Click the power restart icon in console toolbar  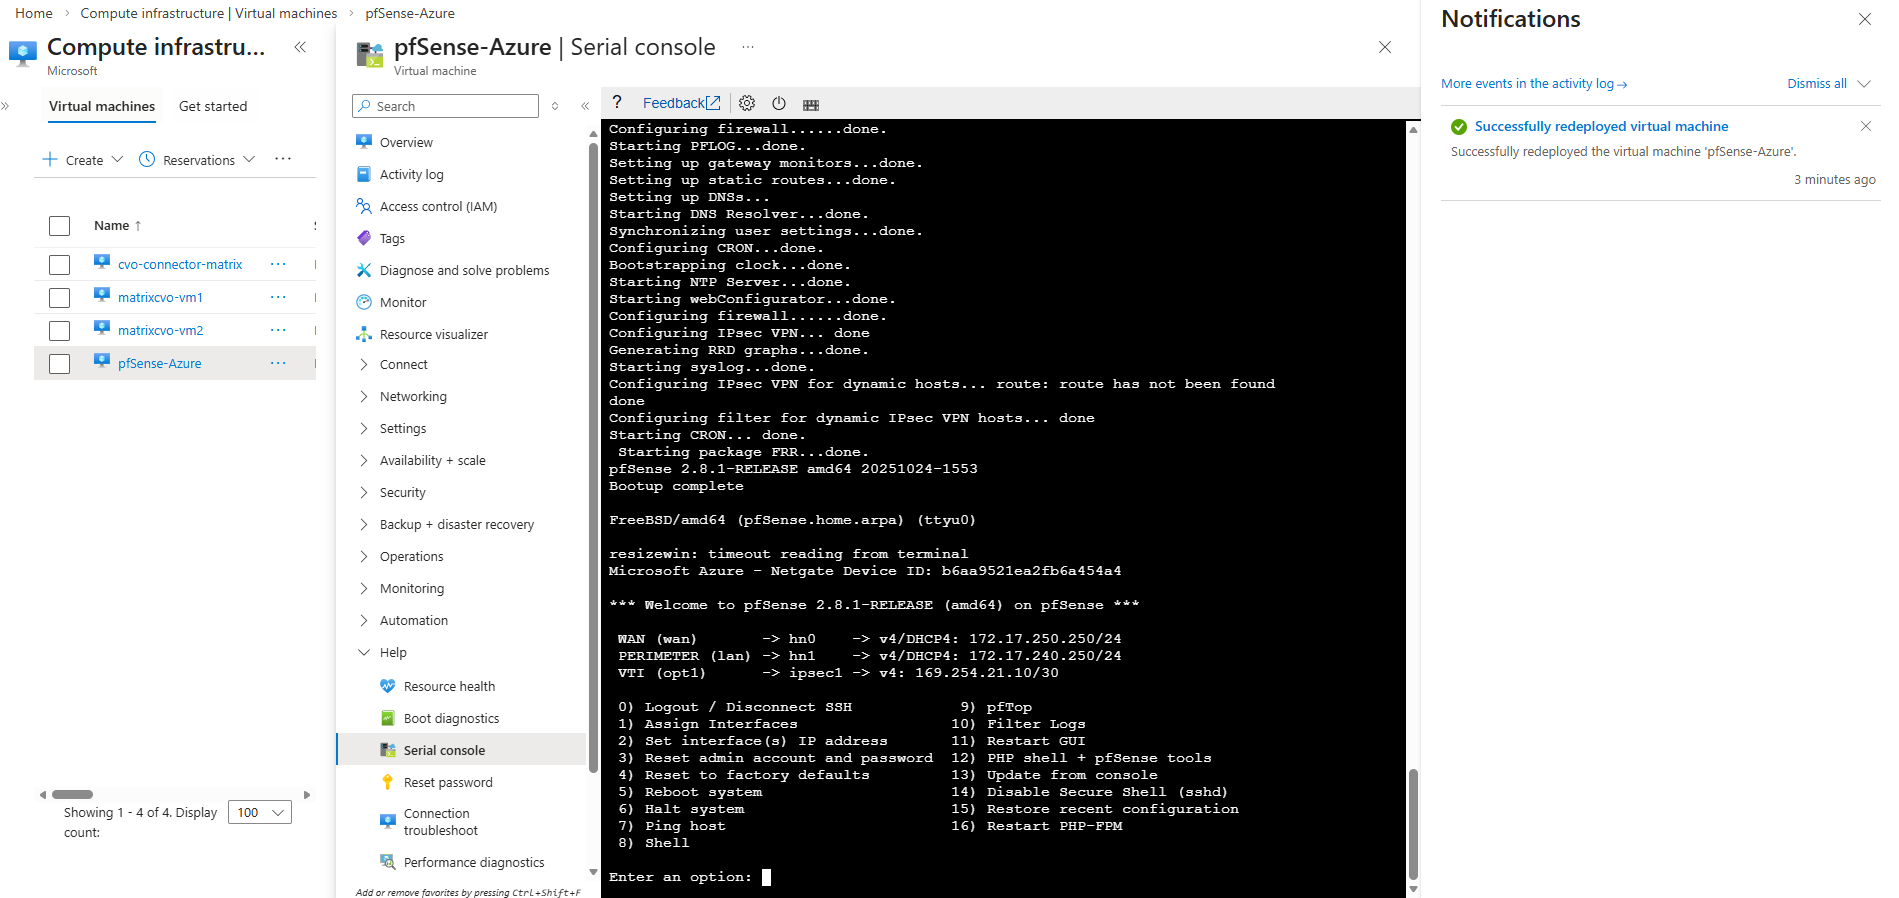779,103
